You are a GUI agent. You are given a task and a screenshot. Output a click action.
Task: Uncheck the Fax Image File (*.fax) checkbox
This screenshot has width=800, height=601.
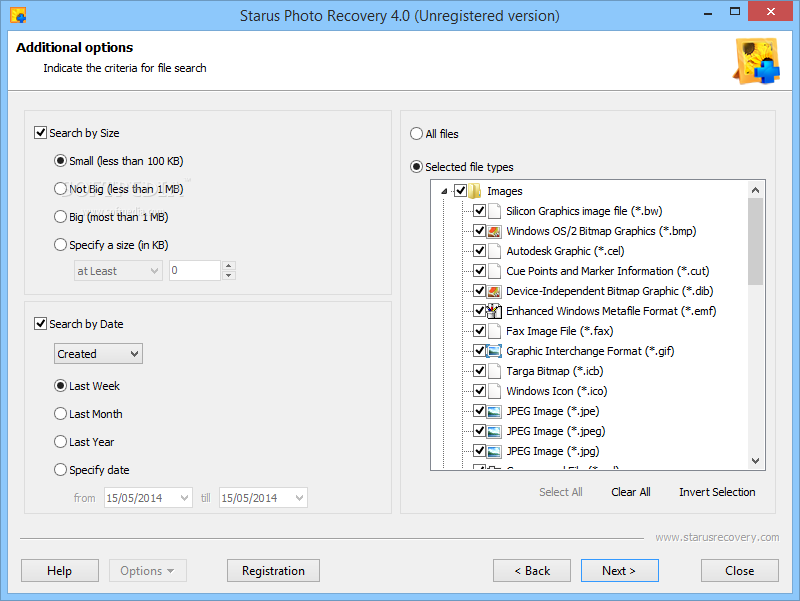point(479,331)
